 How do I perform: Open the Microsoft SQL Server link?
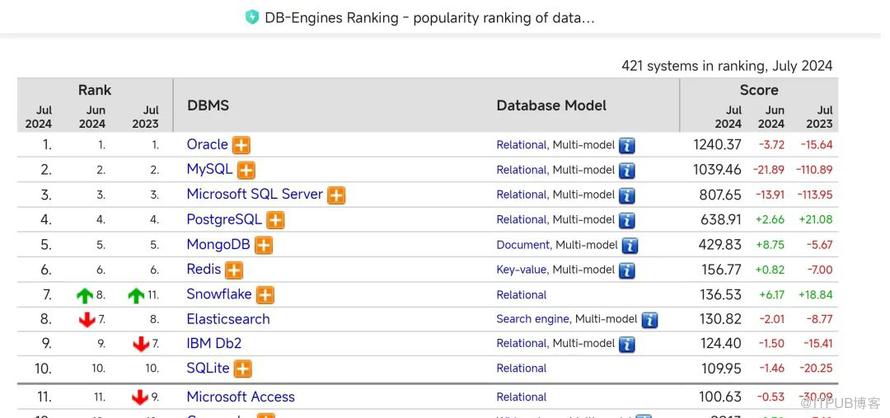click(x=255, y=194)
